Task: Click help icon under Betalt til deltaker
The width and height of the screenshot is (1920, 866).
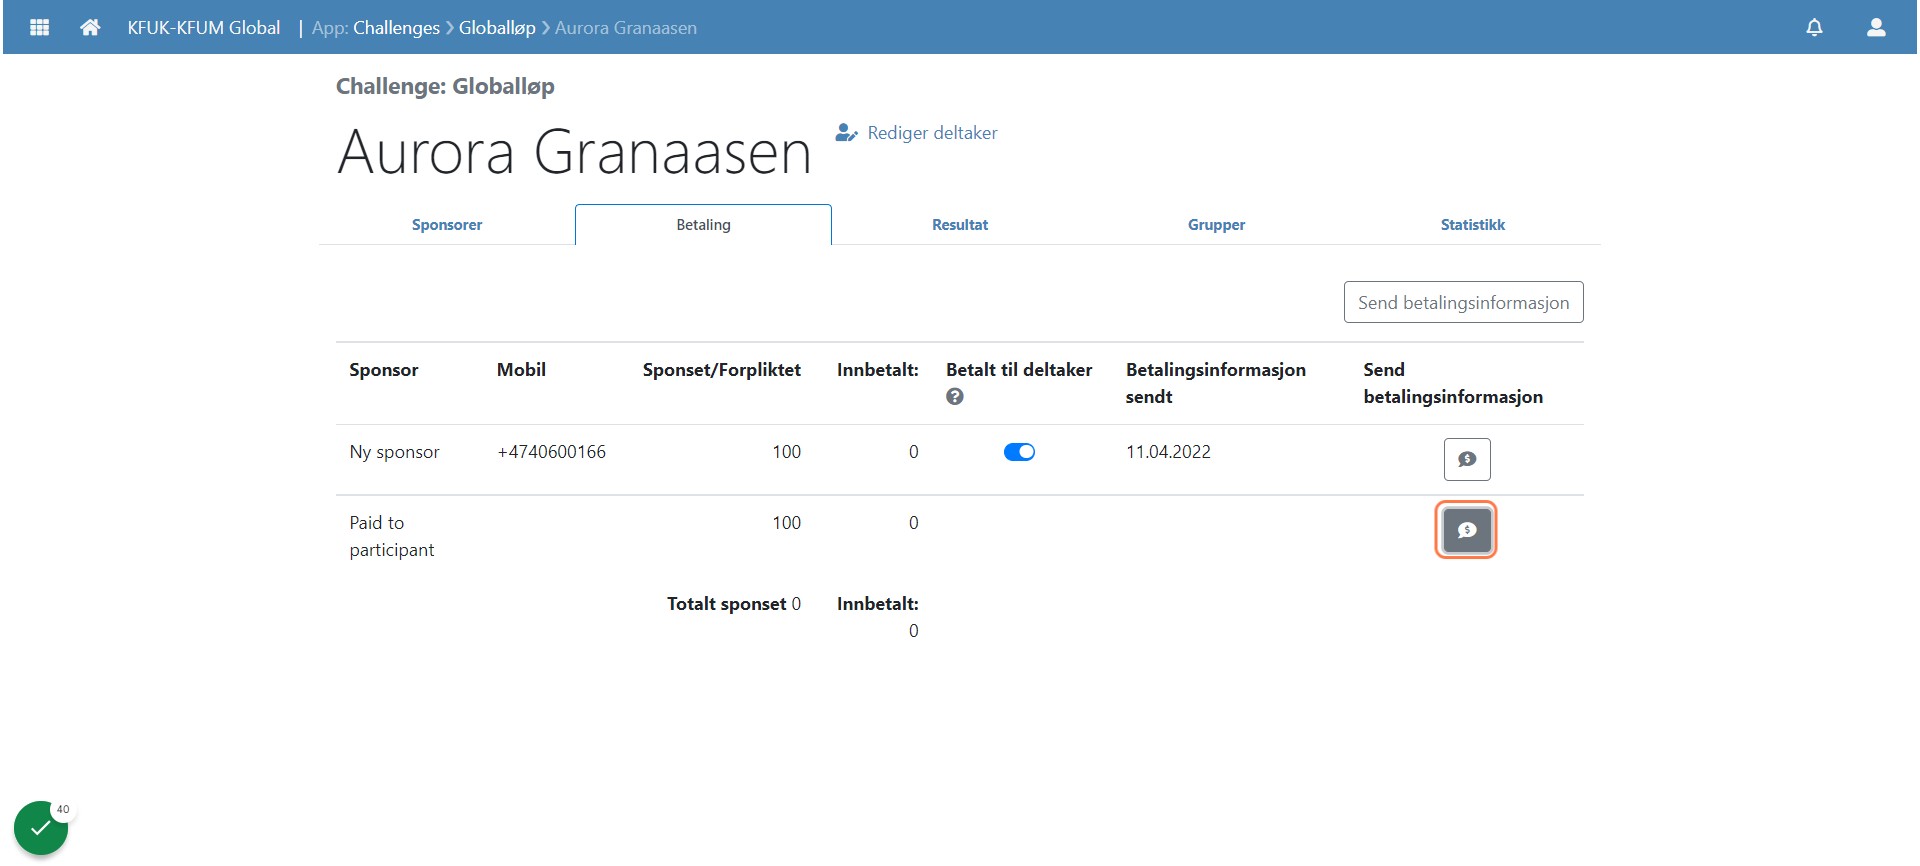Action: (x=955, y=397)
